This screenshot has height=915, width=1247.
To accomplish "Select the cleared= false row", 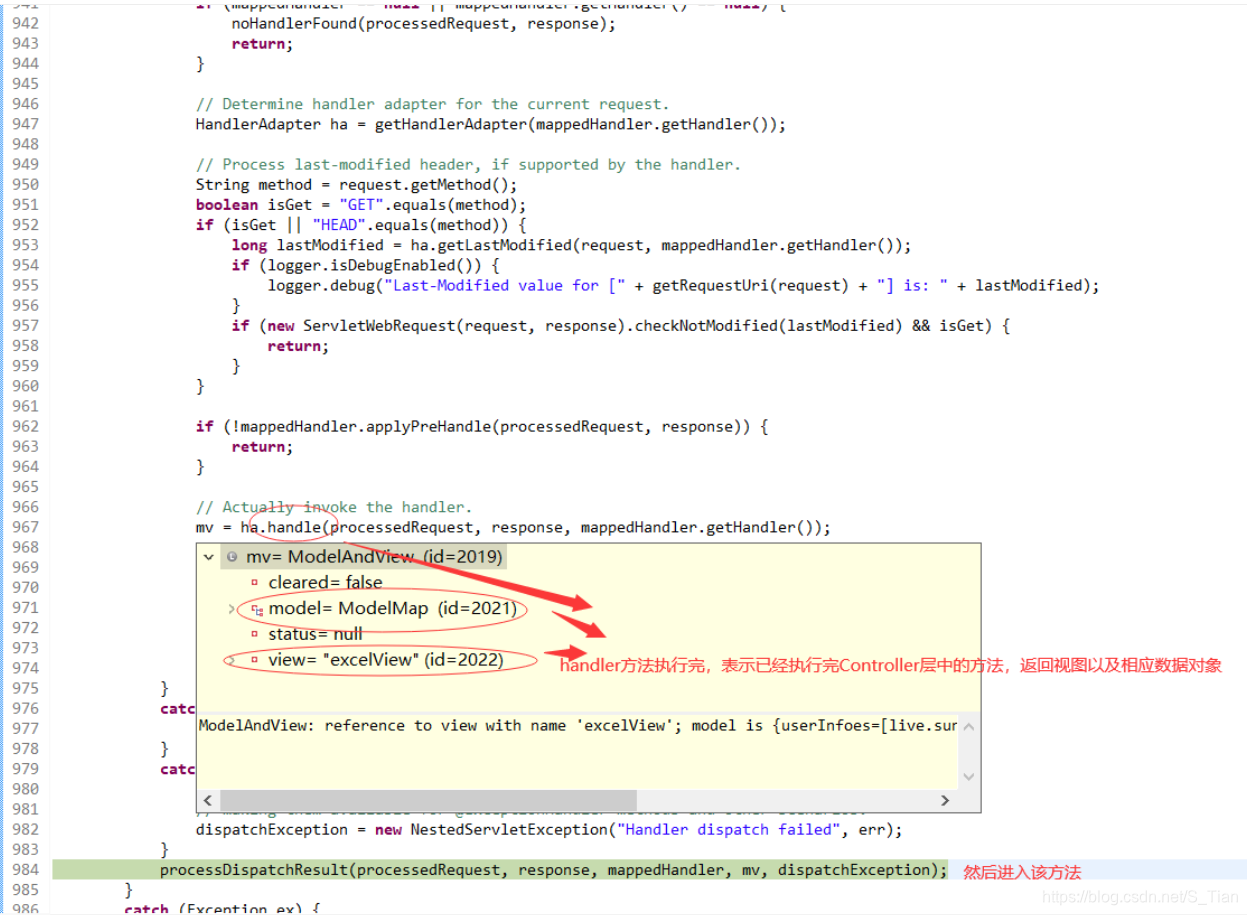I will [325, 582].
